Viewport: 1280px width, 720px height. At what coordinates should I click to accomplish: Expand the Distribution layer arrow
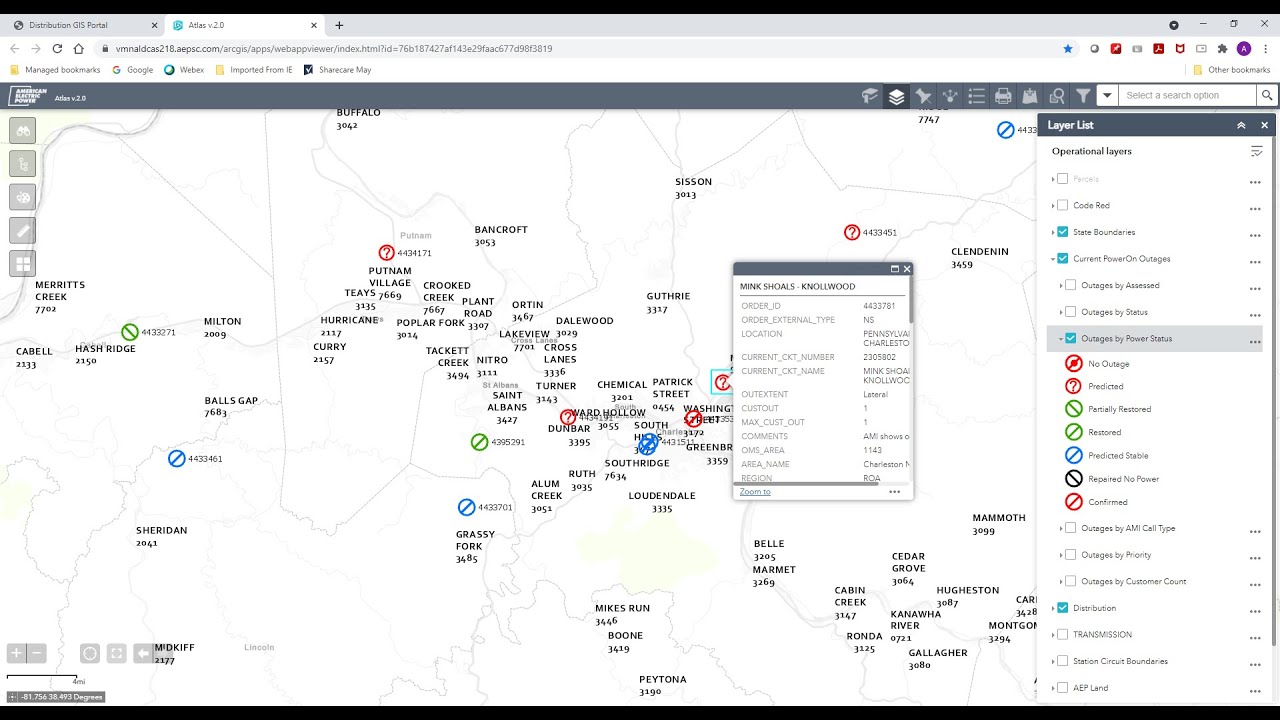(x=1053, y=608)
